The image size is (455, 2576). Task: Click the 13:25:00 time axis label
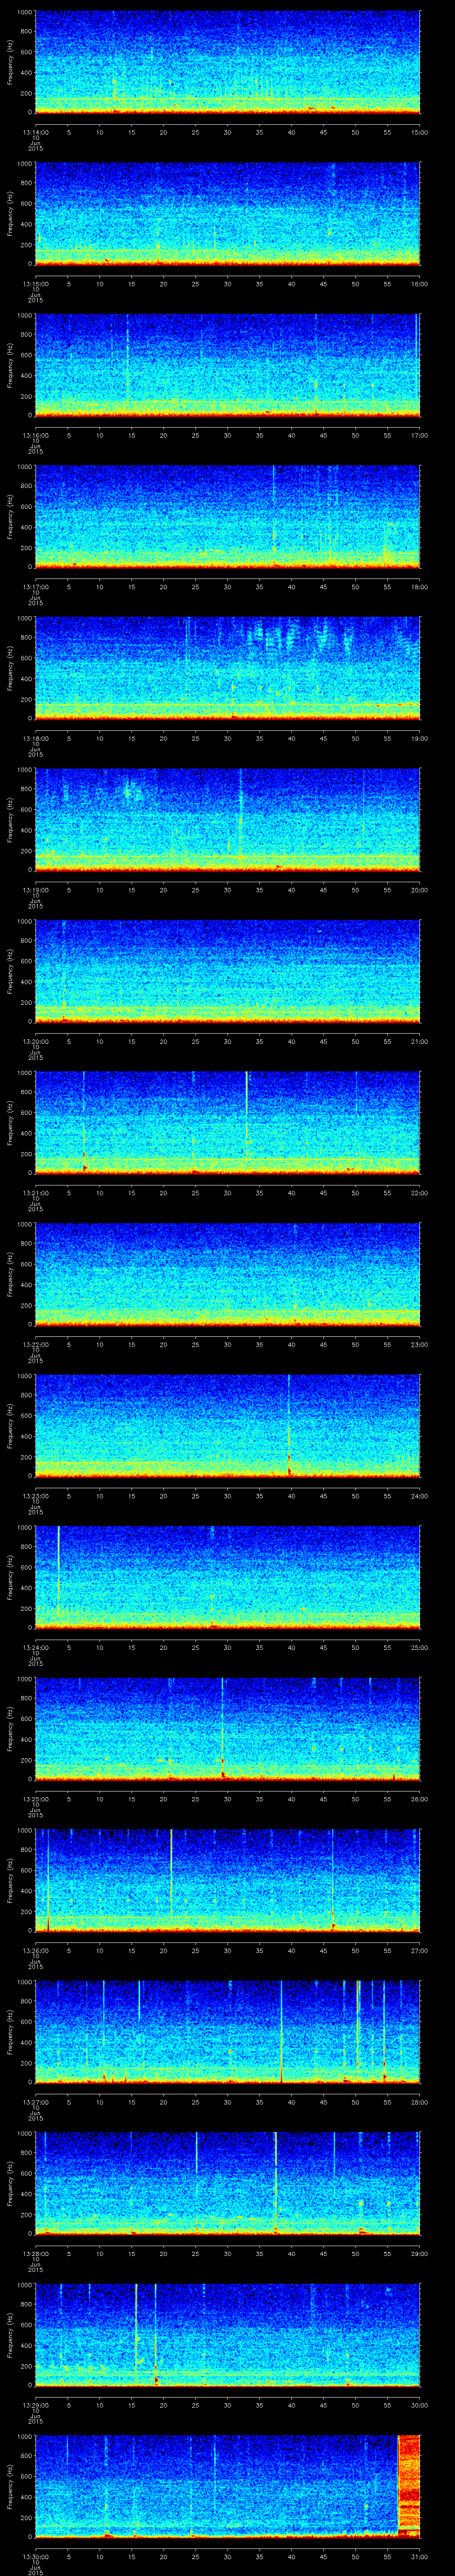[x=35, y=1798]
